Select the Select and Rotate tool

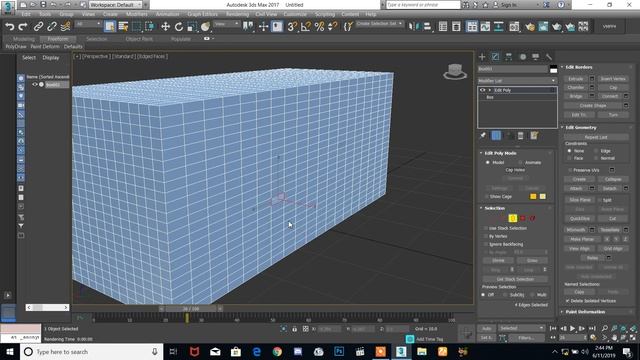coord(179,27)
